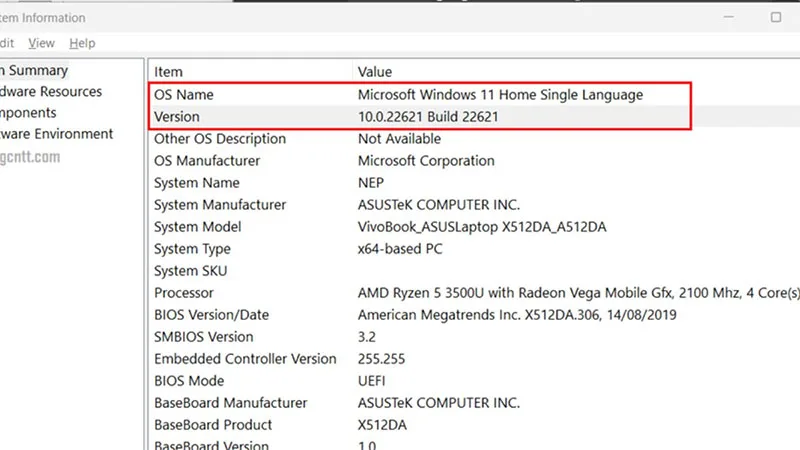Screen dimensions: 800x450
Task: Click the American Megatrends Inc. X512DA.306 value
Action: tap(517, 315)
